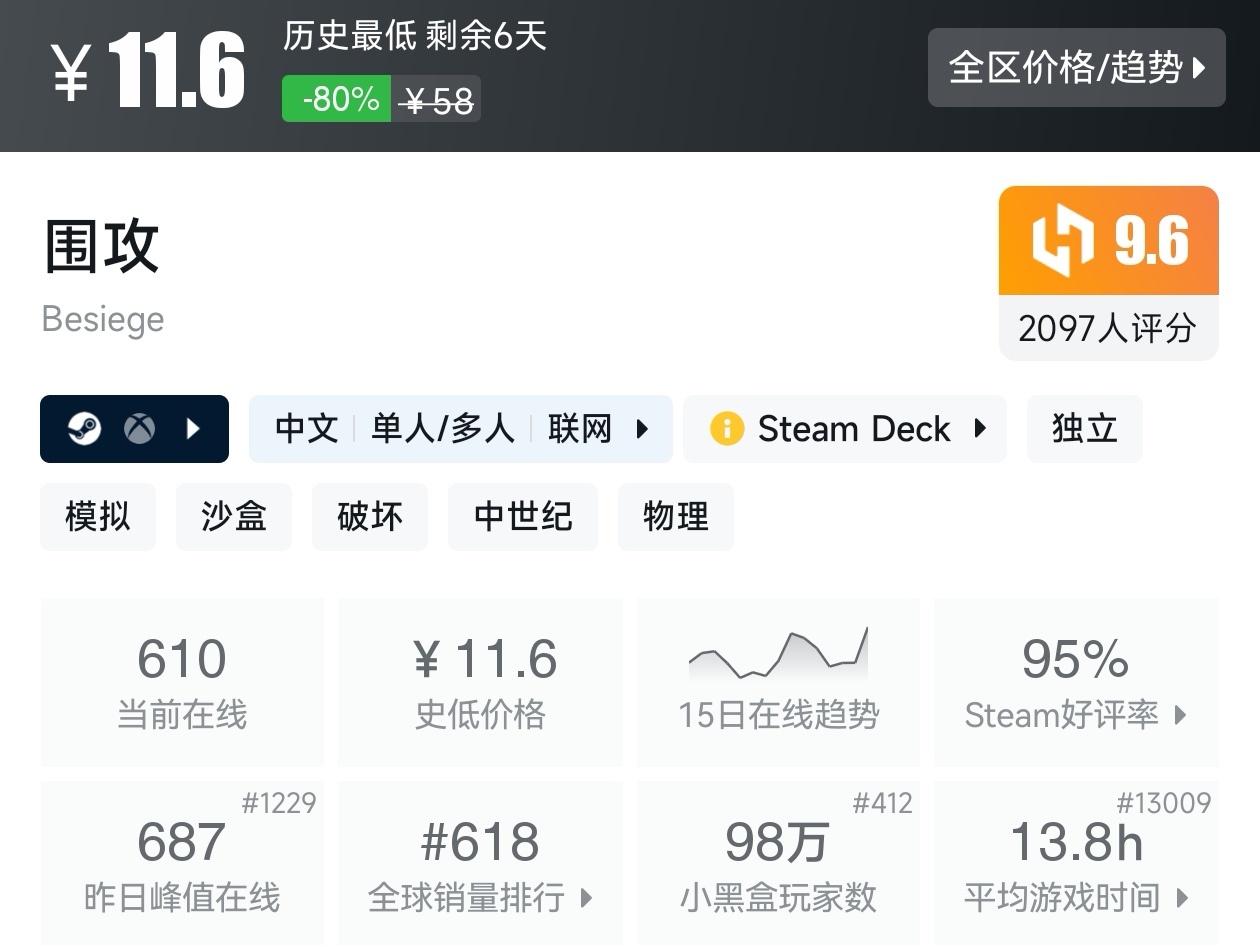Expand the 平均游戏时间 arrow
This screenshot has height=945, width=1260.
(1182, 898)
